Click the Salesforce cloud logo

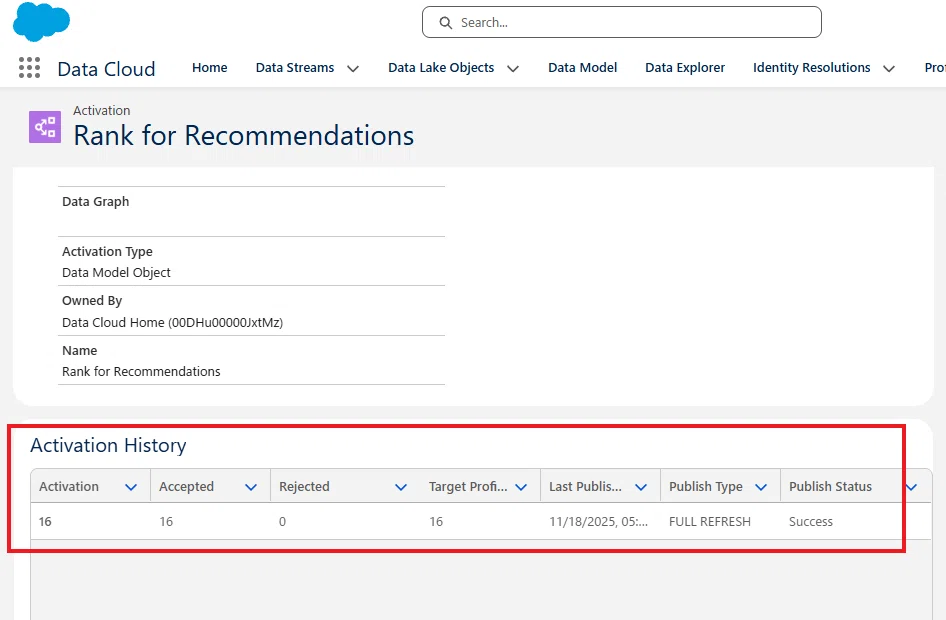click(x=41, y=22)
